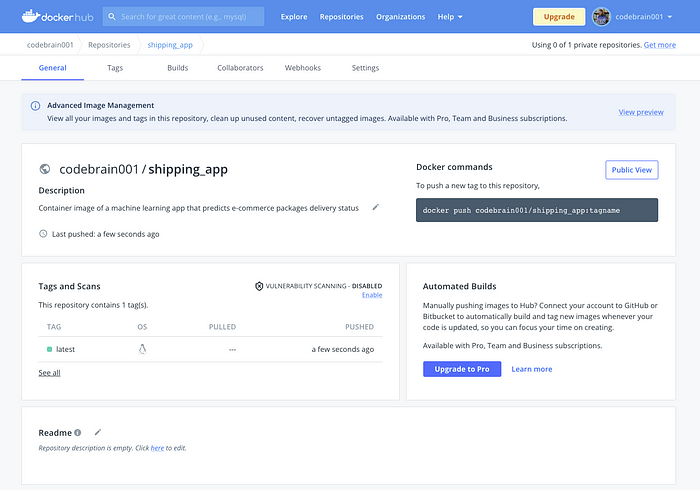
Task: Follow the Learn more link
Action: point(532,369)
